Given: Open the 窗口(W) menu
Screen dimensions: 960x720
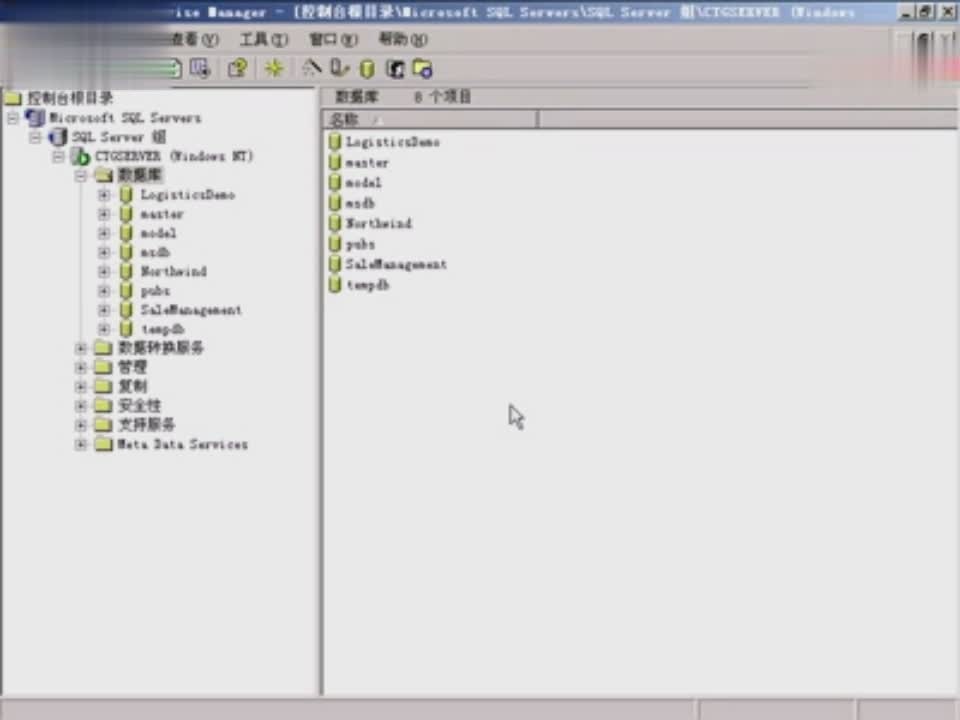Looking at the screenshot, I should [x=334, y=40].
